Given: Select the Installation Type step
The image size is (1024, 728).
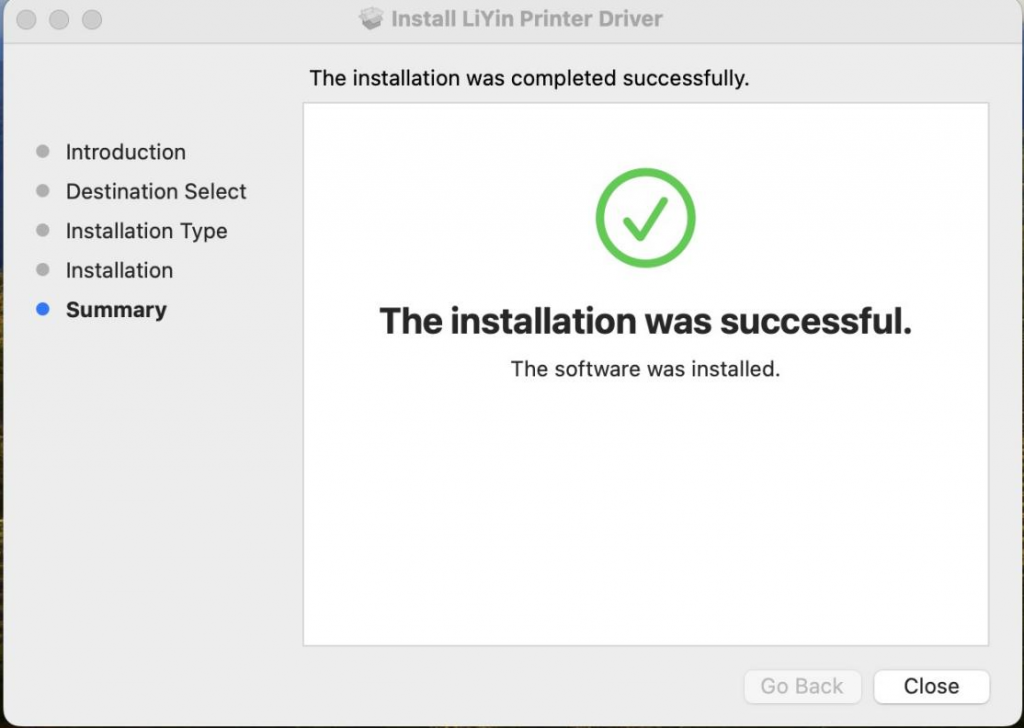Looking at the screenshot, I should point(146,231).
